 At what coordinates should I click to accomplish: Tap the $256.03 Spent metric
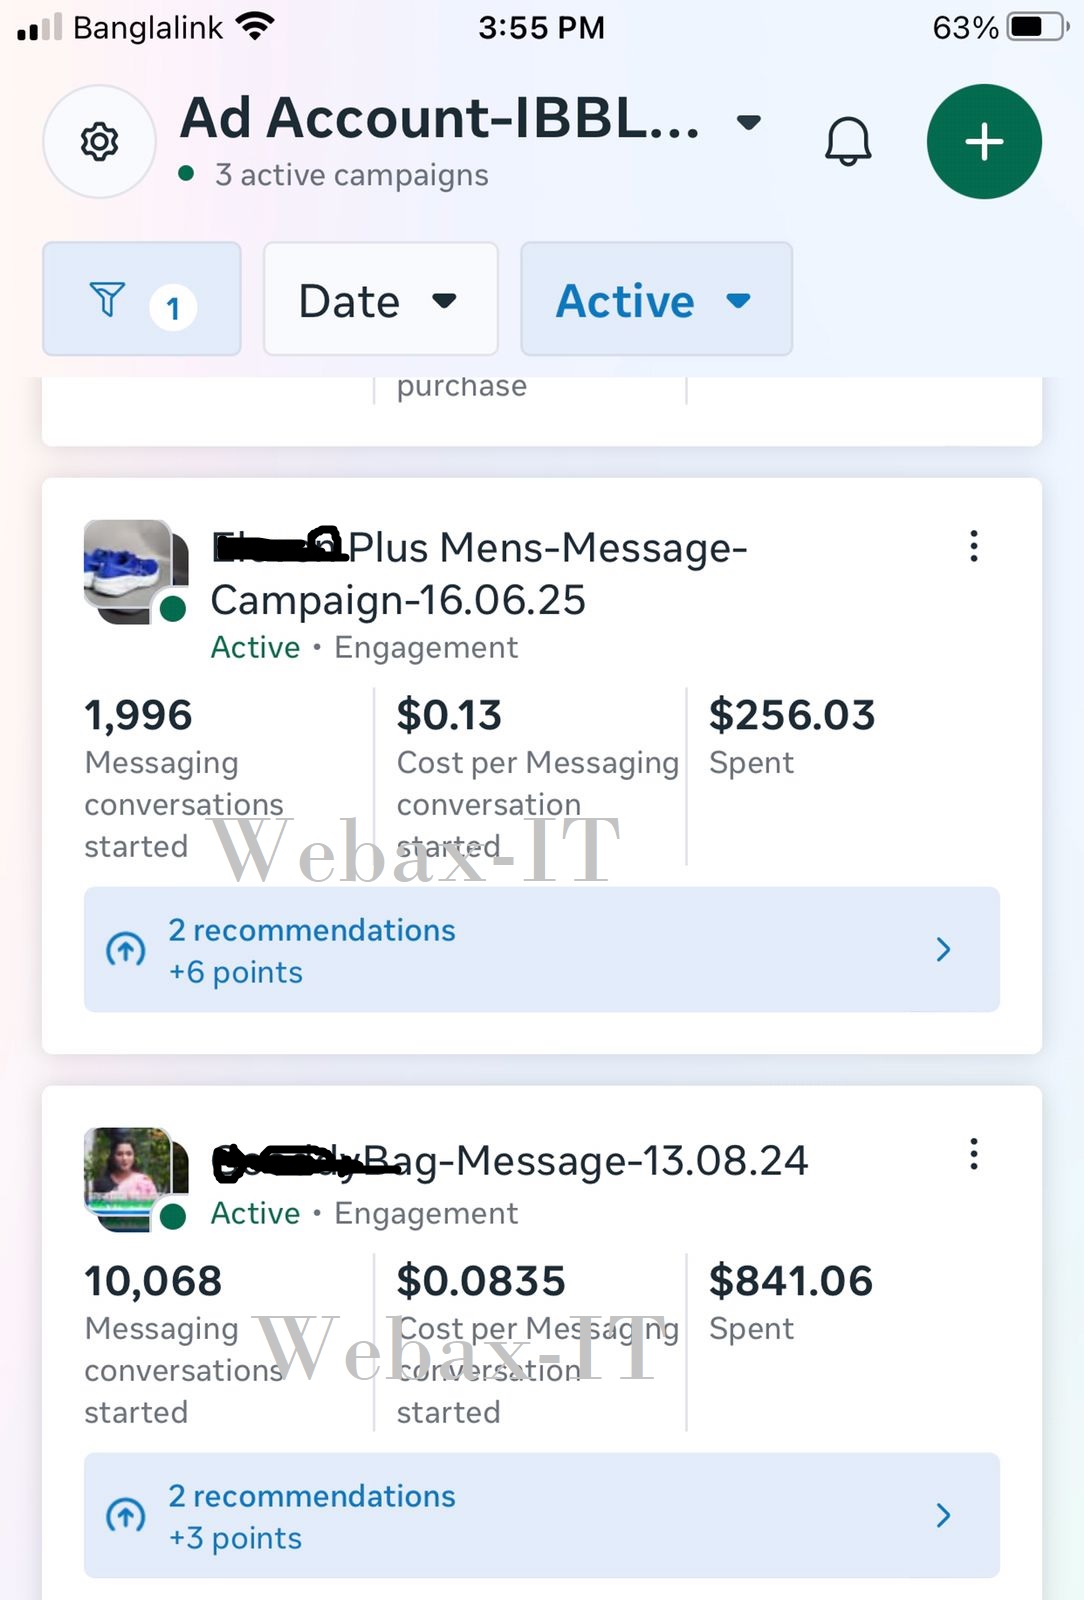click(x=792, y=737)
